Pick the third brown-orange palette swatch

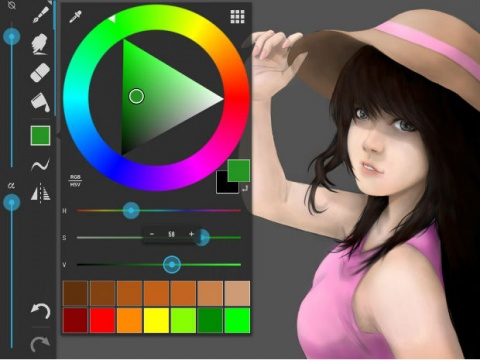pyautogui.click(x=129, y=293)
